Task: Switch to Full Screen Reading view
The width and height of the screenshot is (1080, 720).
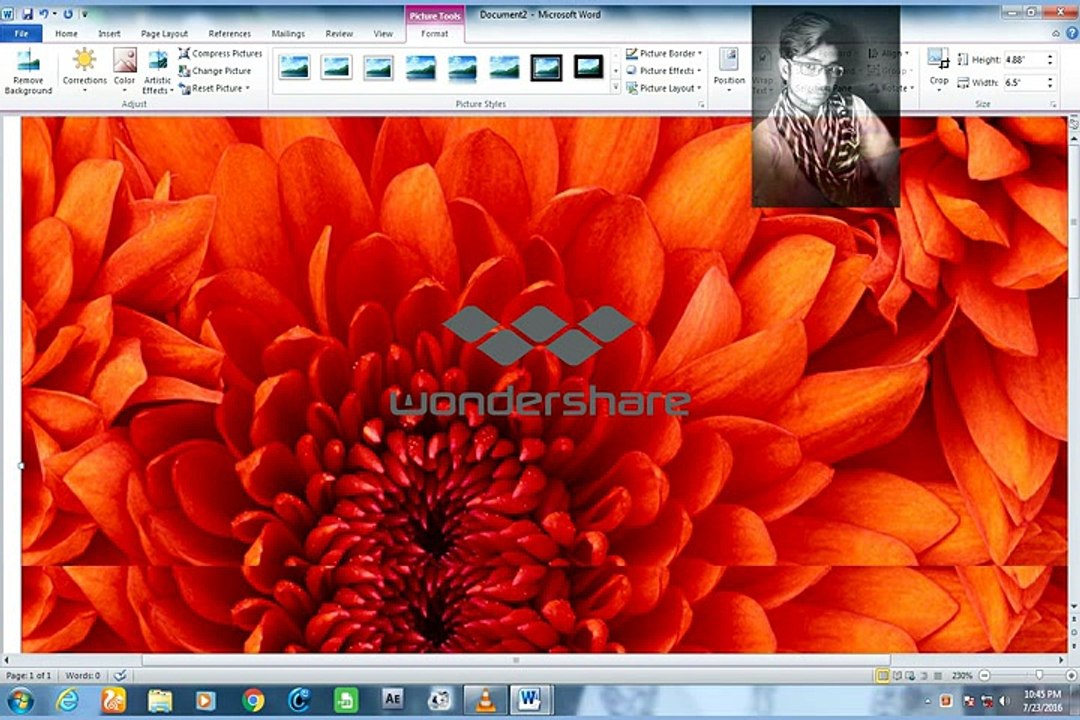Action: (x=897, y=676)
